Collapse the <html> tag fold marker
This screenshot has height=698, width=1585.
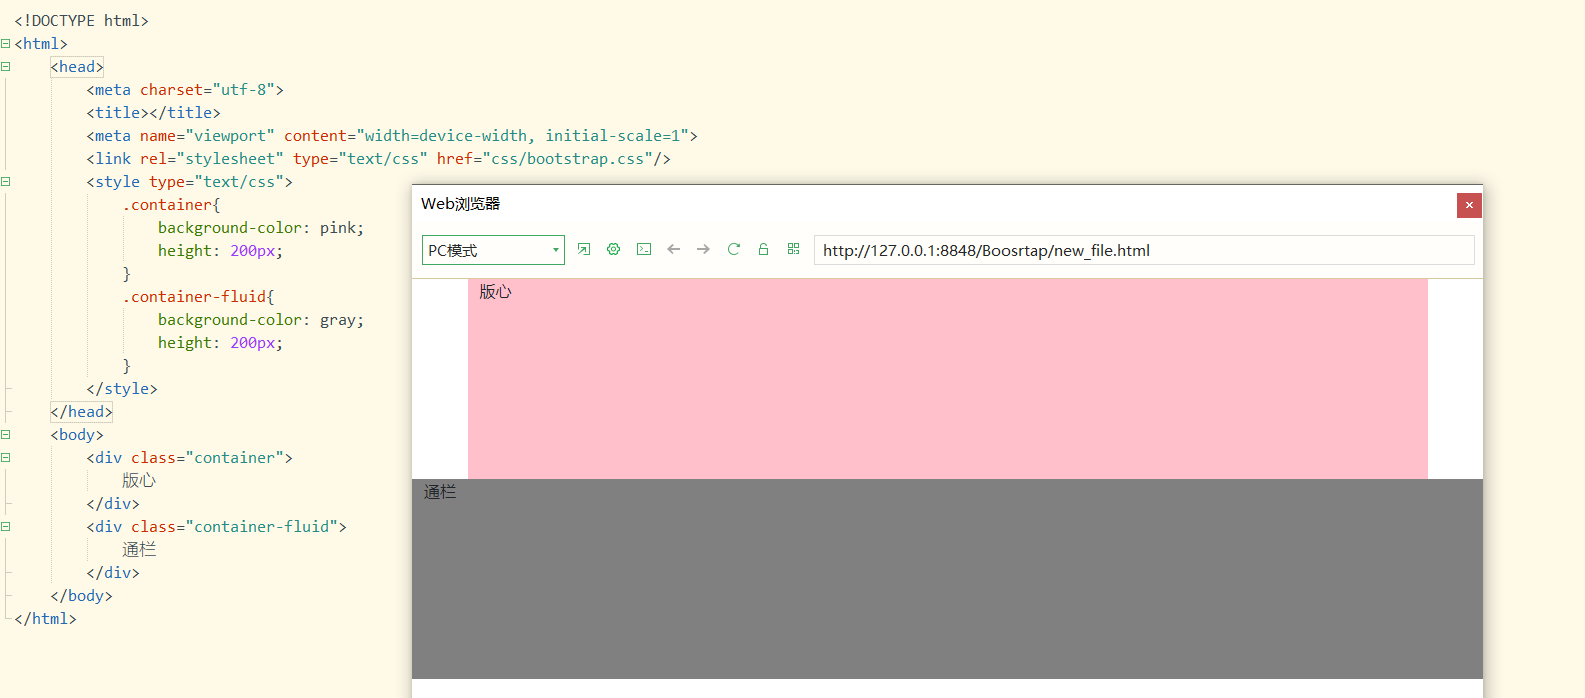click(5, 44)
